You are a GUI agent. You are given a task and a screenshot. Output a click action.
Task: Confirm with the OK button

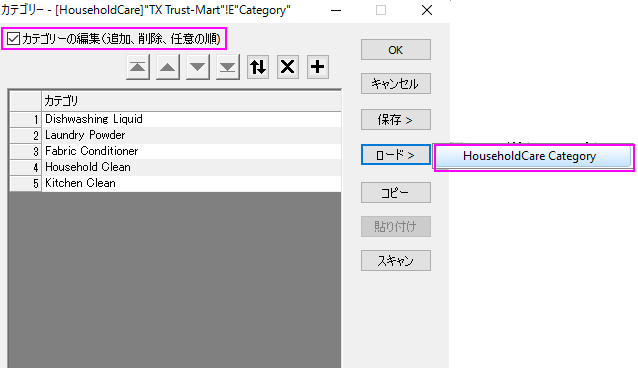pos(395,50)
